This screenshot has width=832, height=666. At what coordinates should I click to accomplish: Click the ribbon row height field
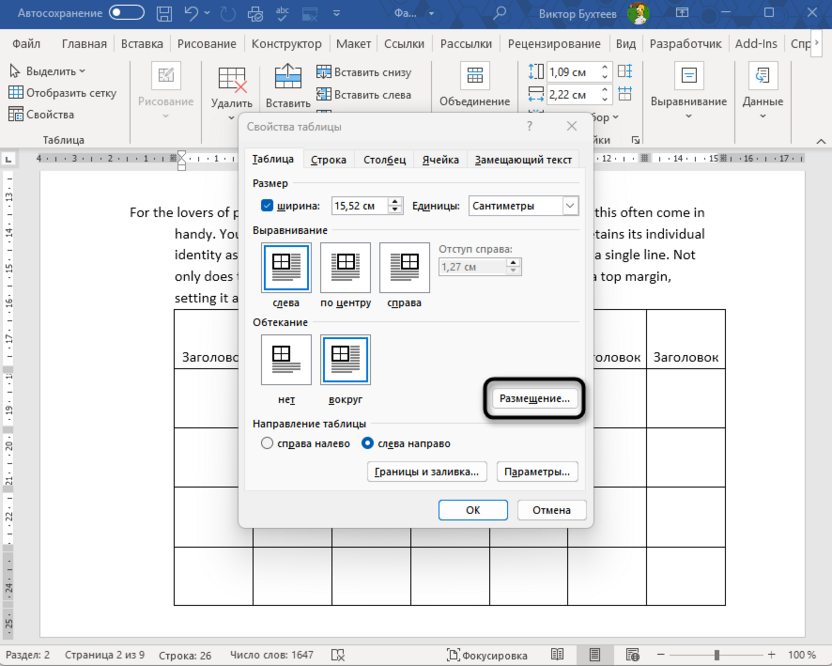click(x=574, y=71)
